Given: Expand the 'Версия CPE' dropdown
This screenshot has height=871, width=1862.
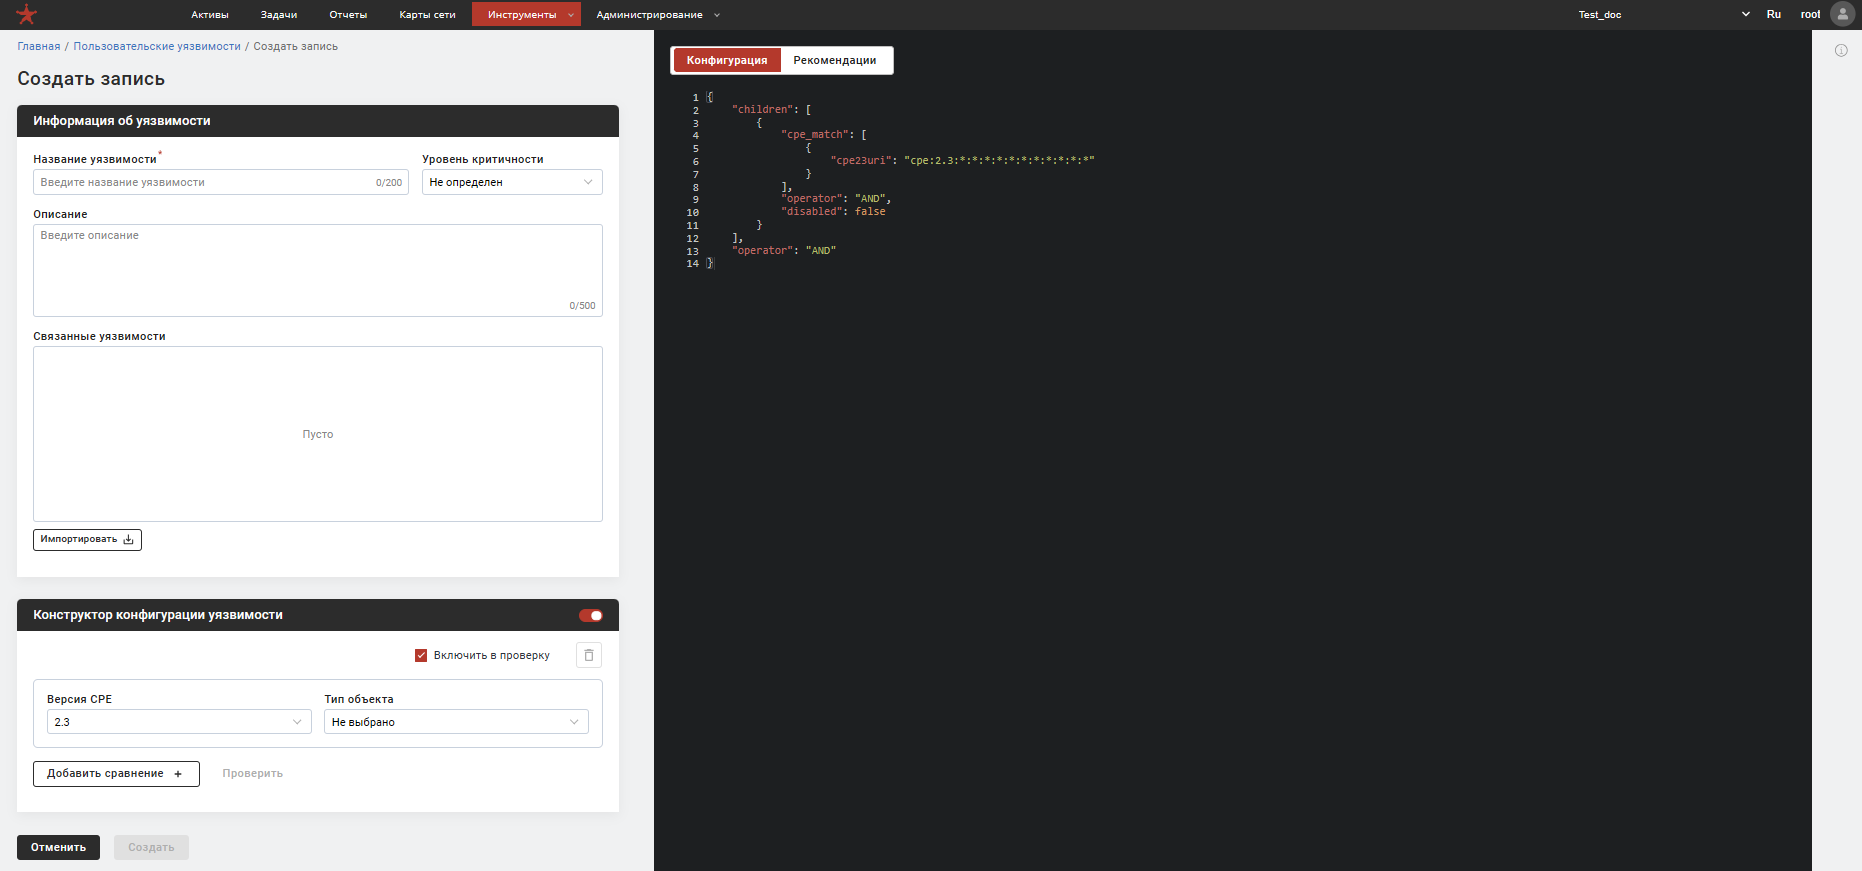Looking at the screenshot, I should coord(179,722).
